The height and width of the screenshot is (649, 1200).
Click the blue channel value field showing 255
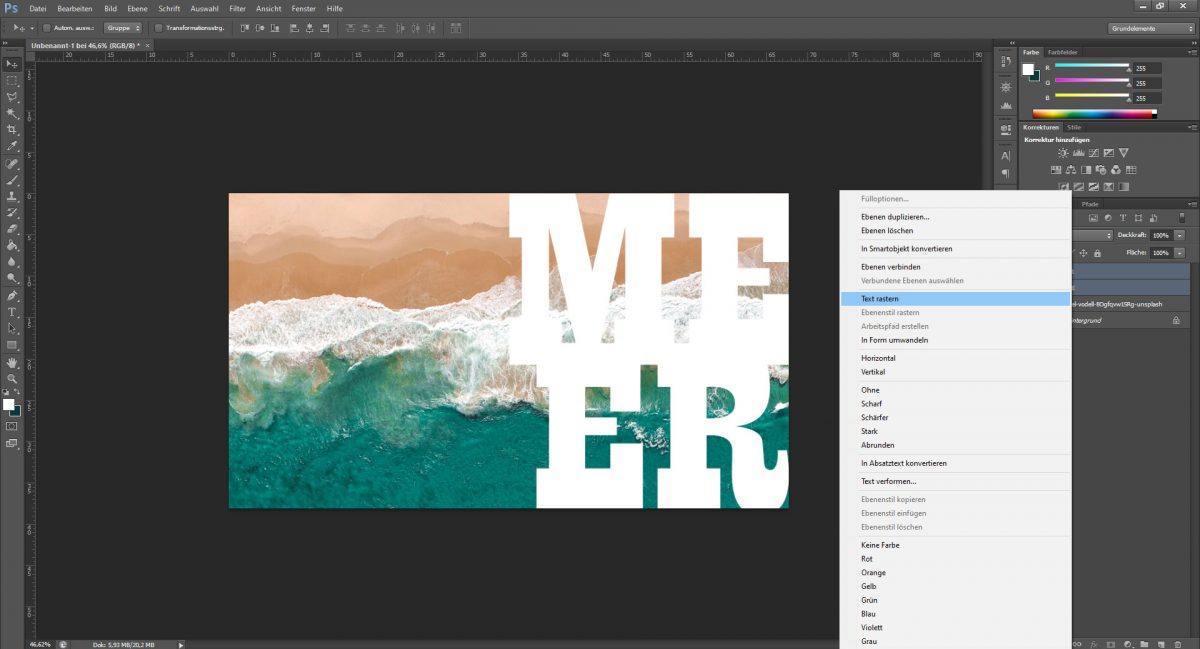(1147, 97)
